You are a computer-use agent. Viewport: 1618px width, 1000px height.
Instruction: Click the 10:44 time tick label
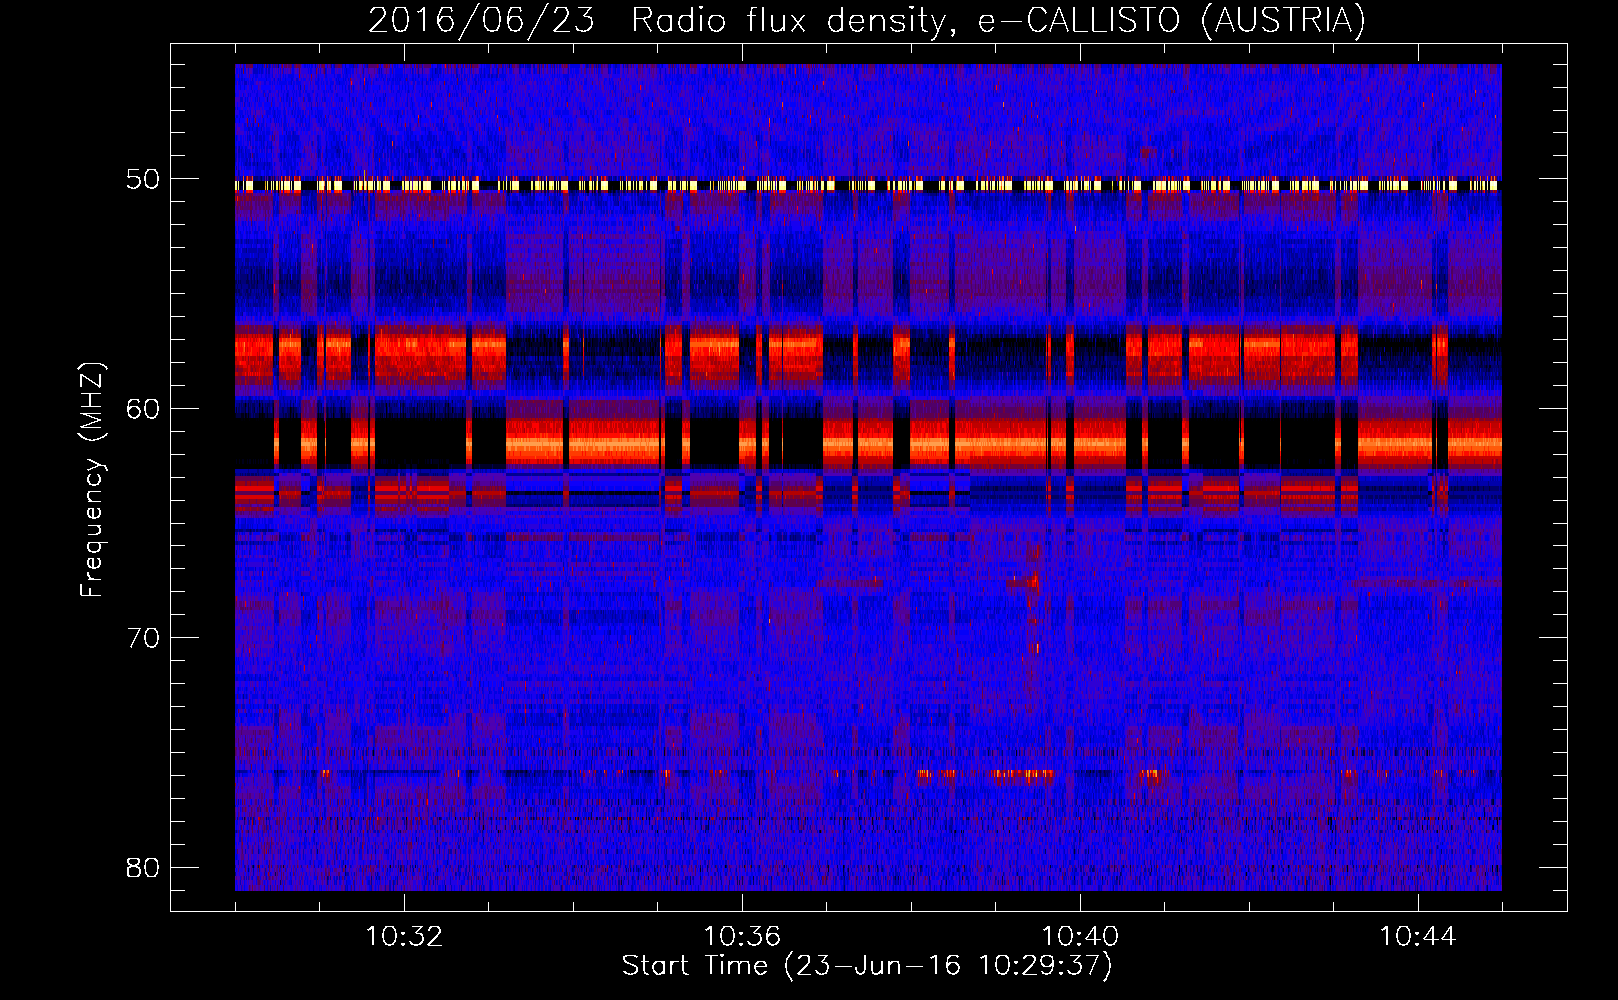[x=1418, y=937]
